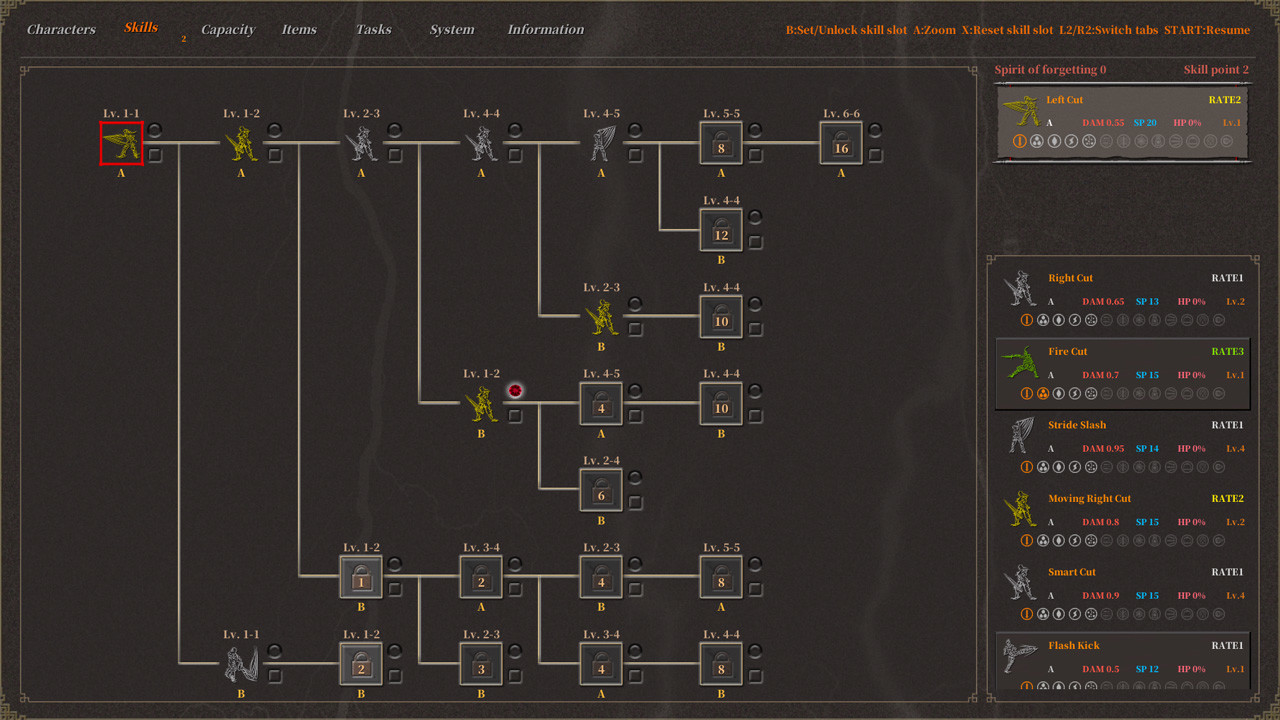Switch to the Characters tab
1280x720 pixels.
click(x=61, y=29)
